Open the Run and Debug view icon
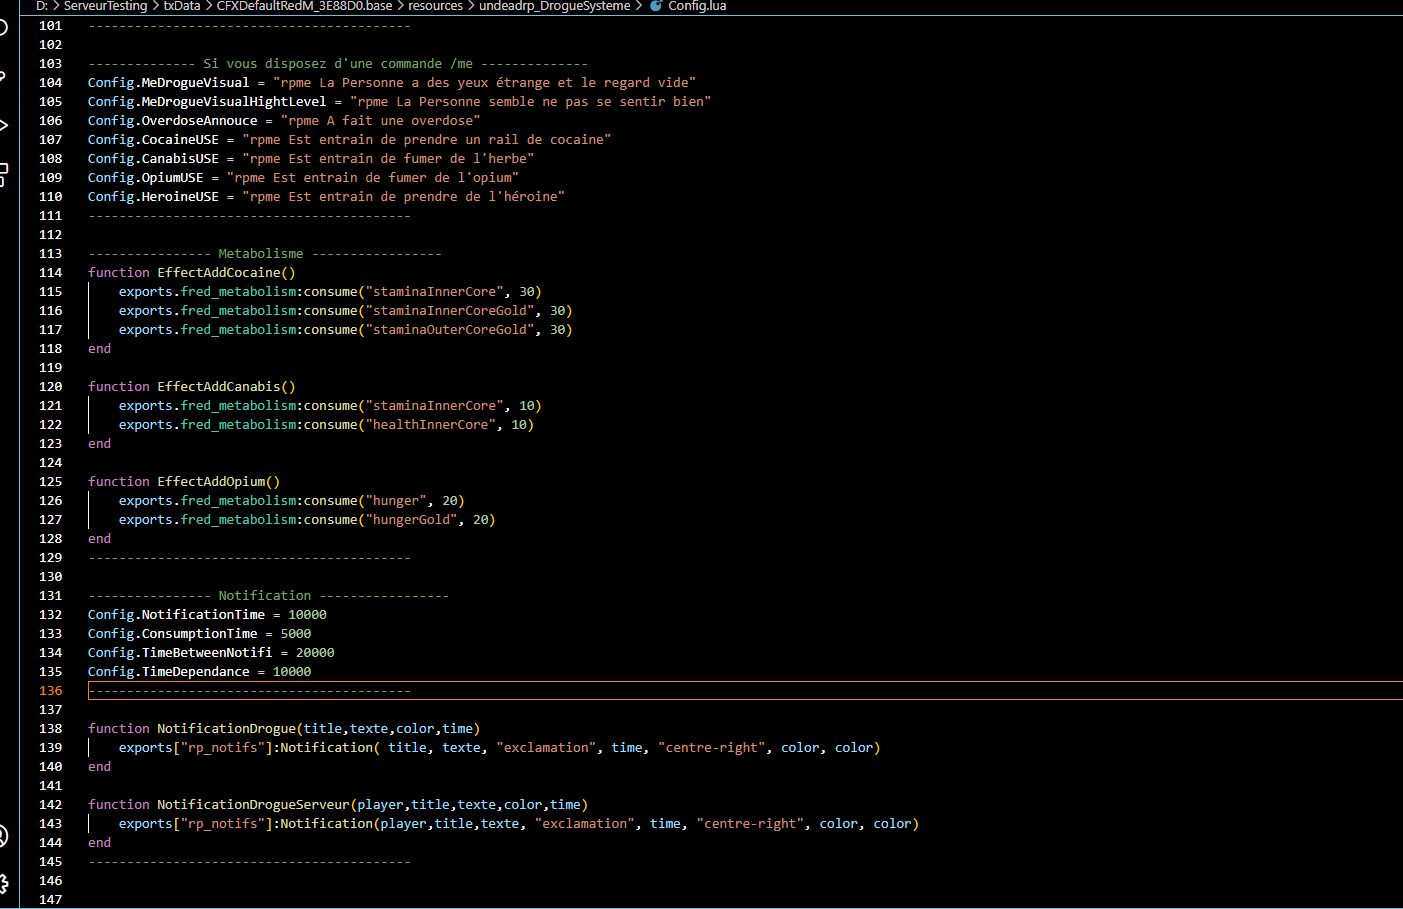Image resolution: width=1403 pixels, height=909 pixels. click(3, 125)
